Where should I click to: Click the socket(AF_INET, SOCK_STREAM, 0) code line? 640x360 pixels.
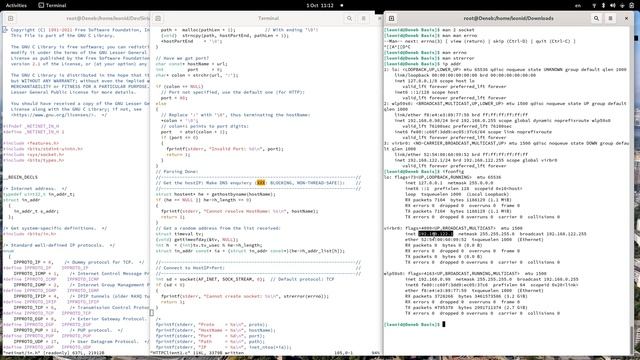245,279
